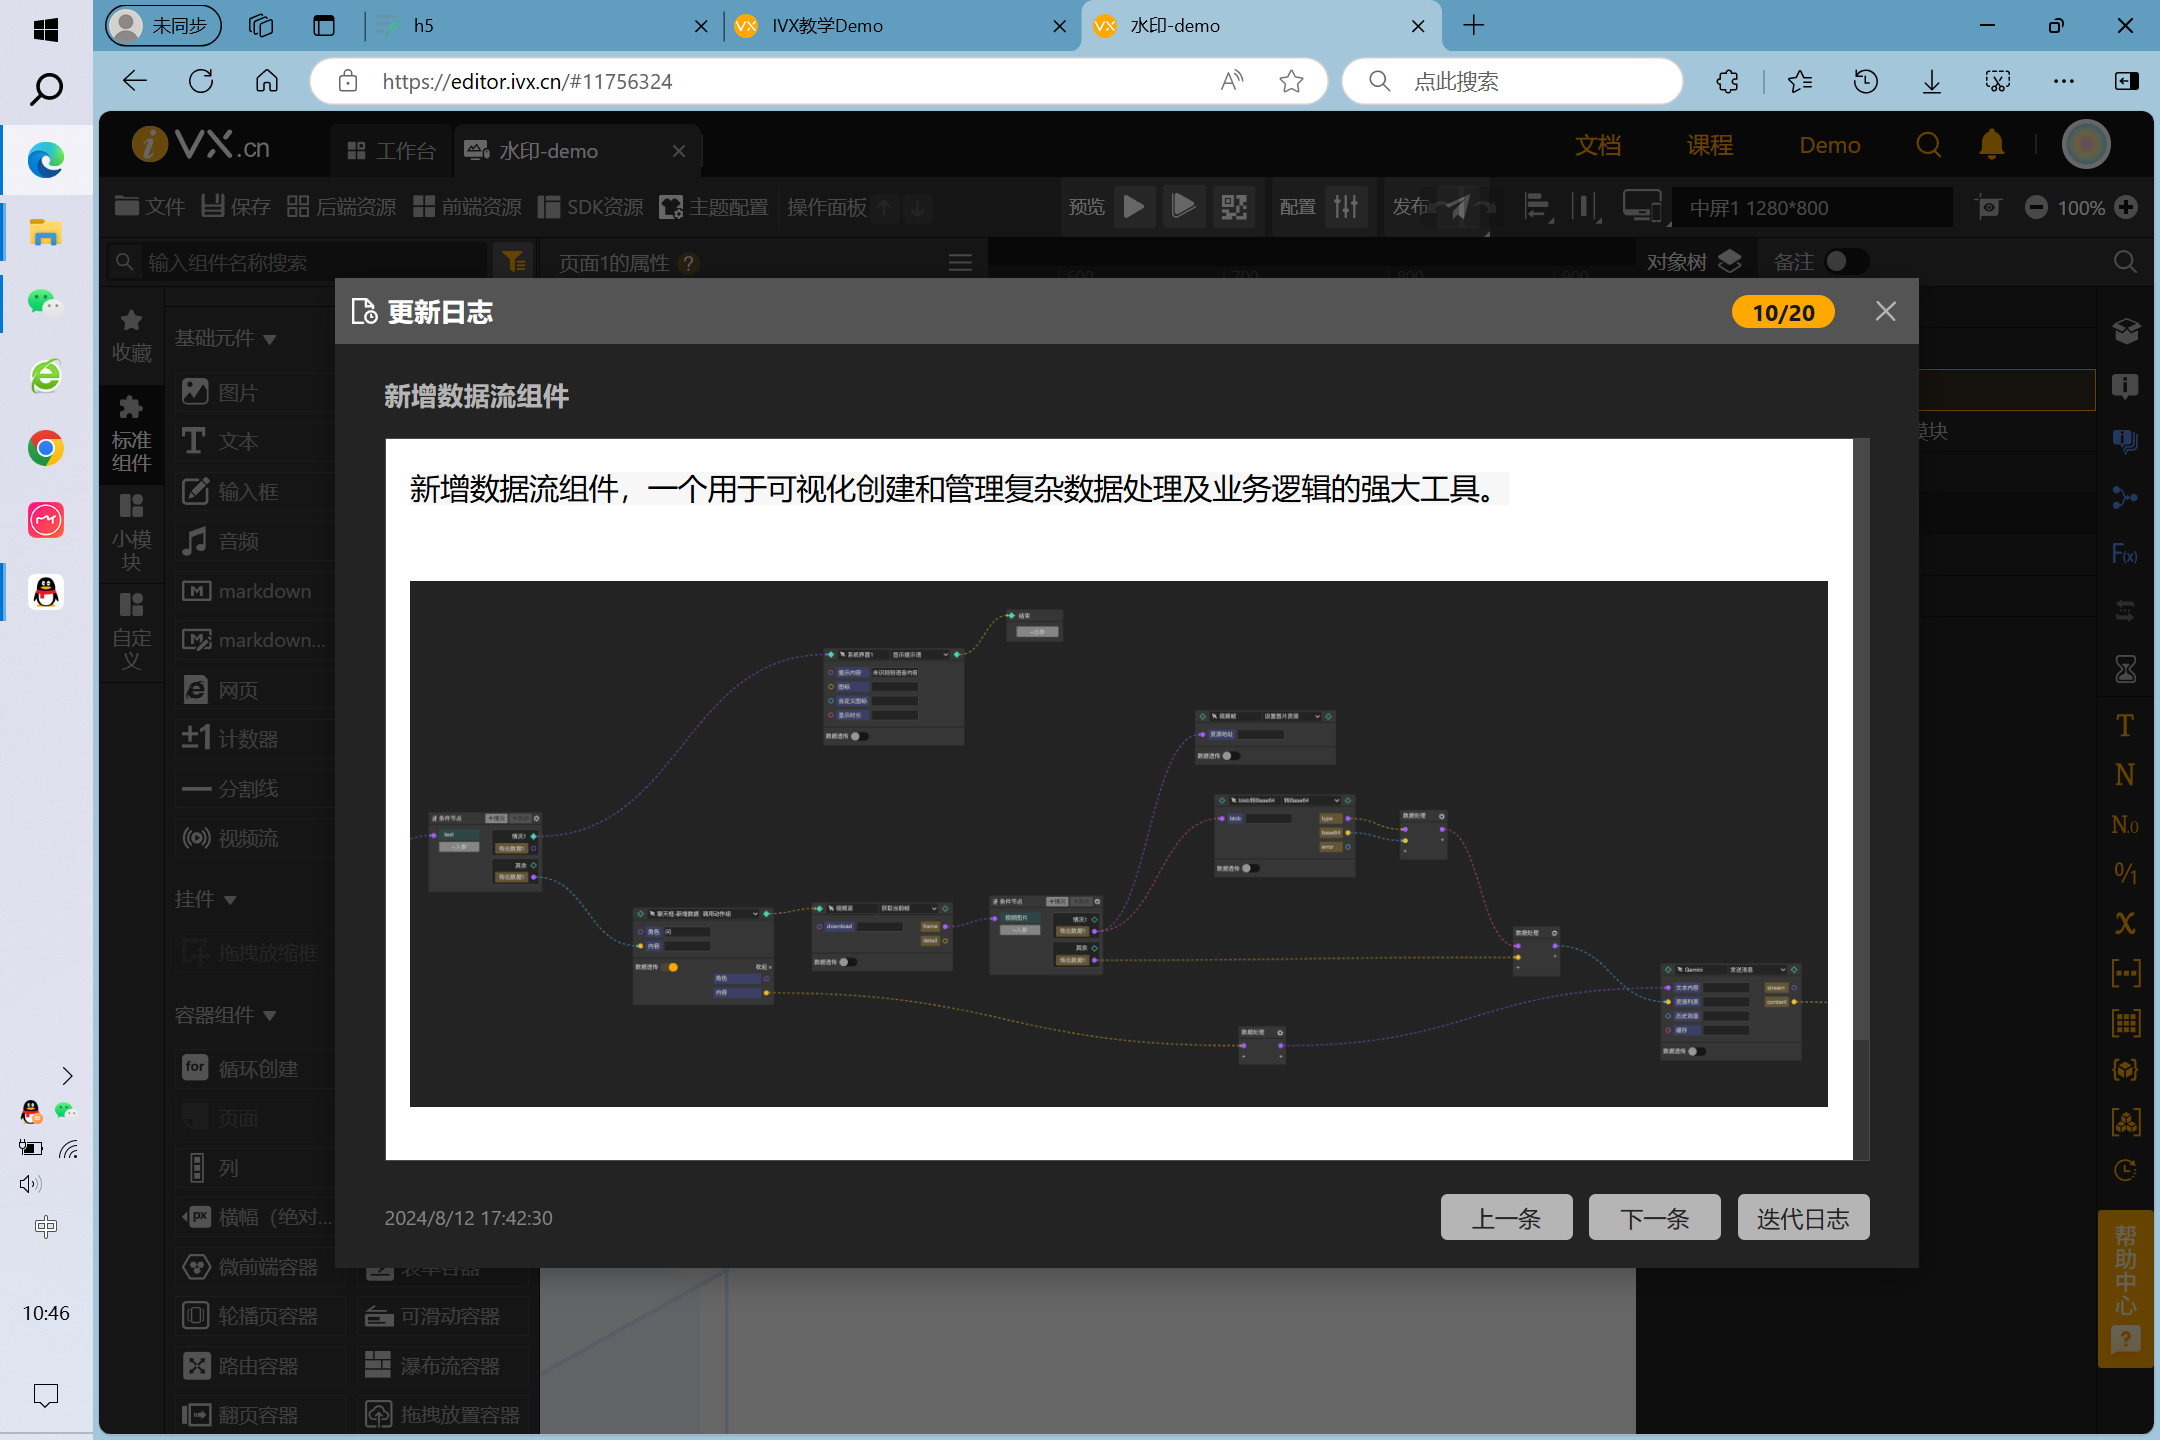Screen dimensions: 2160x1440
Task: Zoom in with the plus icon
Action: pyautogui.click(x=2126, y=207)
